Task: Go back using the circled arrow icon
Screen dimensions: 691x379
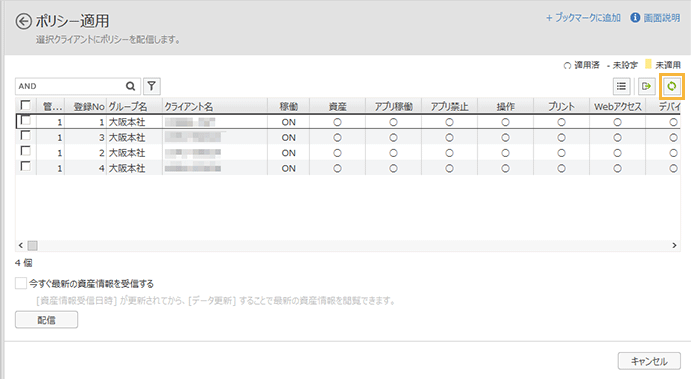Action: [24, 21]
